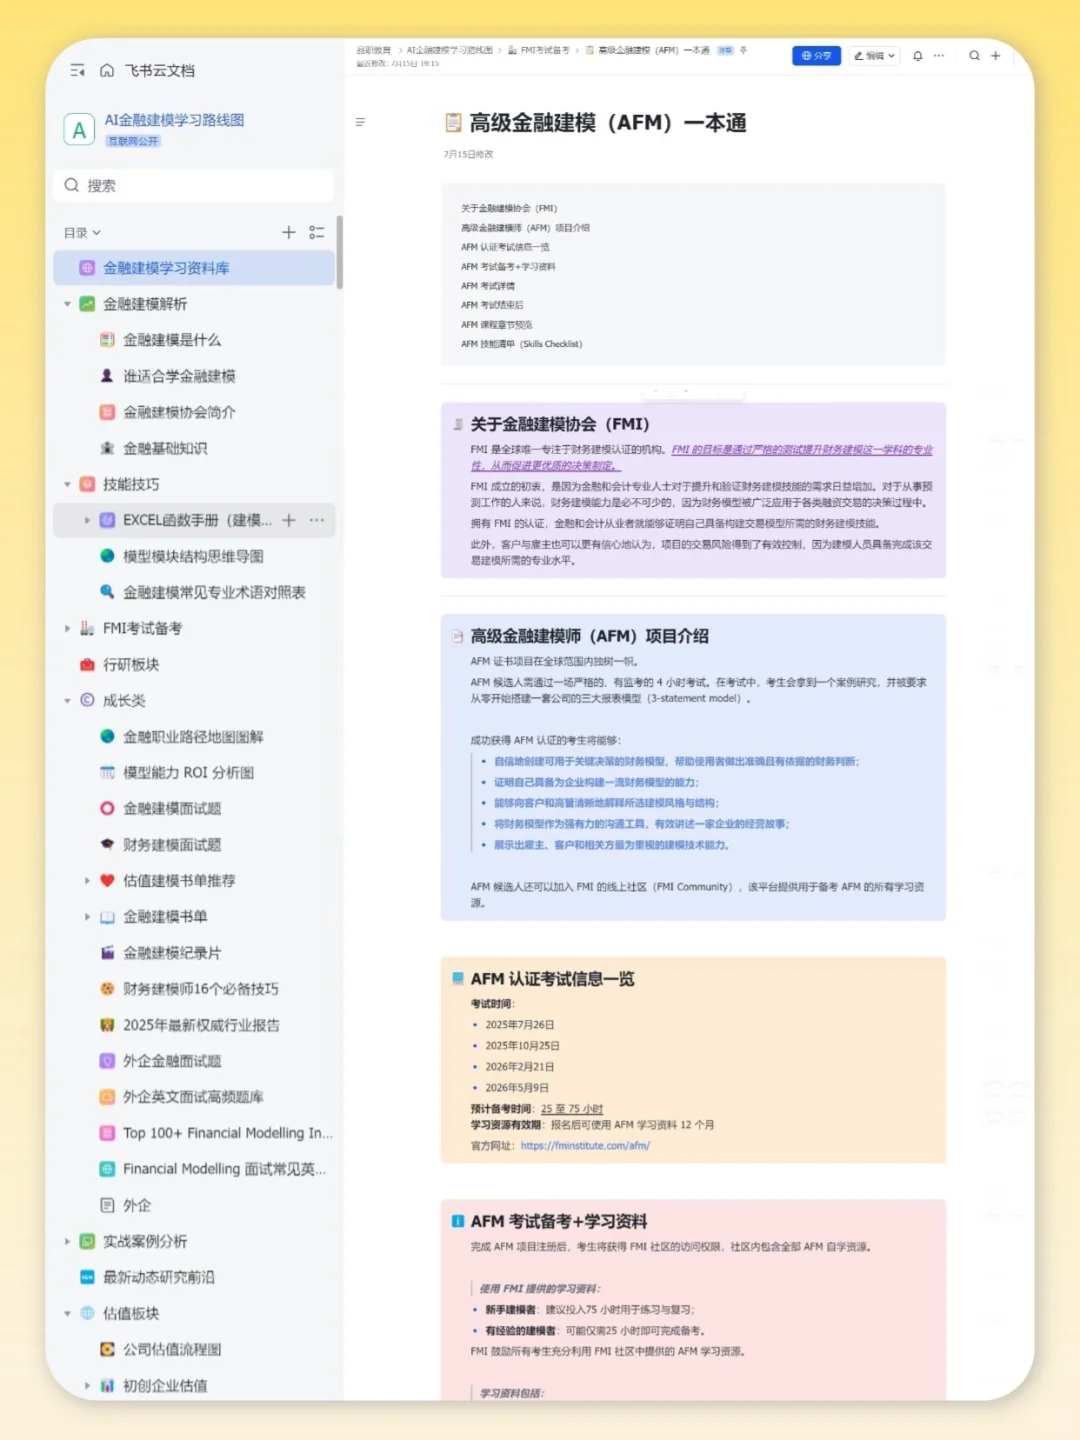
Task: Click the search magnifier in top bar
Action: pos(974,56)
